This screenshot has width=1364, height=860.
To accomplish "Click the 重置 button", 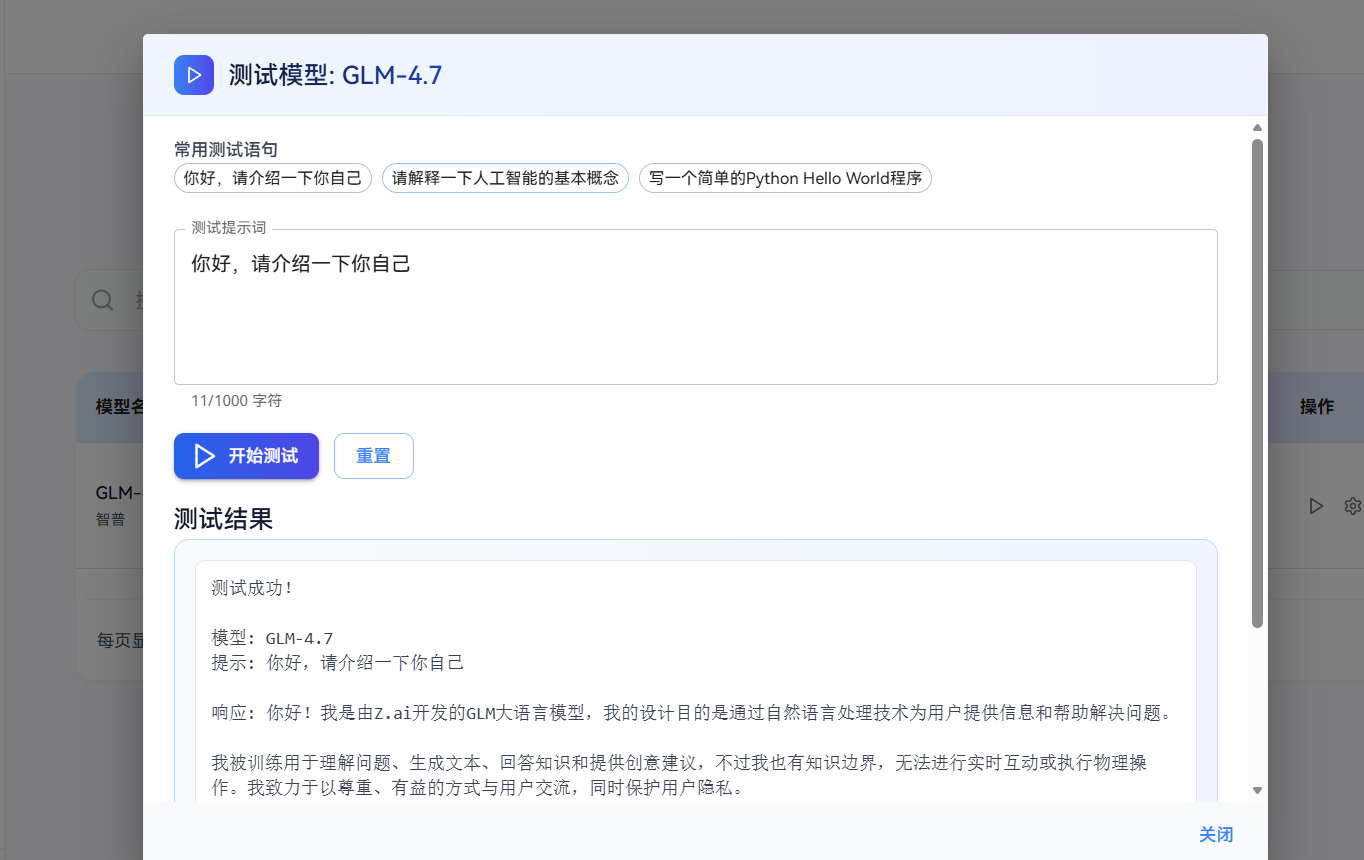I will click(373, 456).
